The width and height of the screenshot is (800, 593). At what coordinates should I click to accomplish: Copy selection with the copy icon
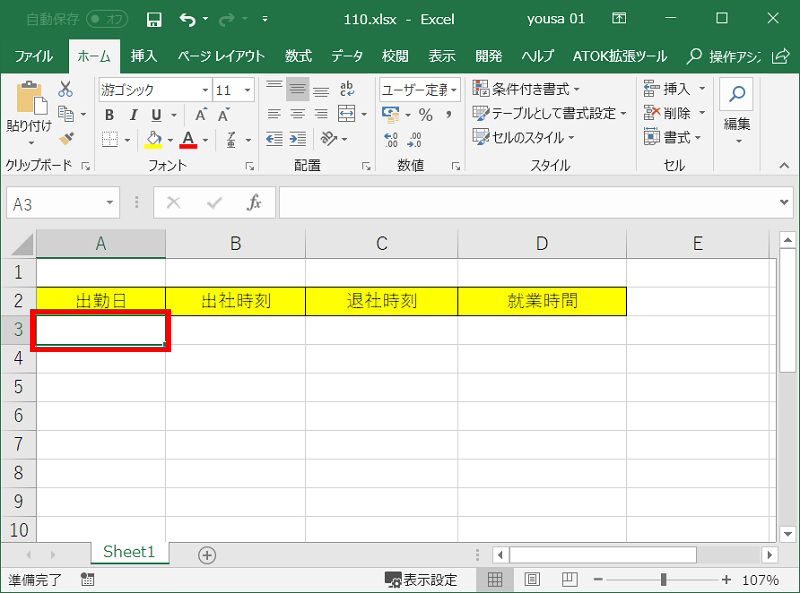(66, 113)
